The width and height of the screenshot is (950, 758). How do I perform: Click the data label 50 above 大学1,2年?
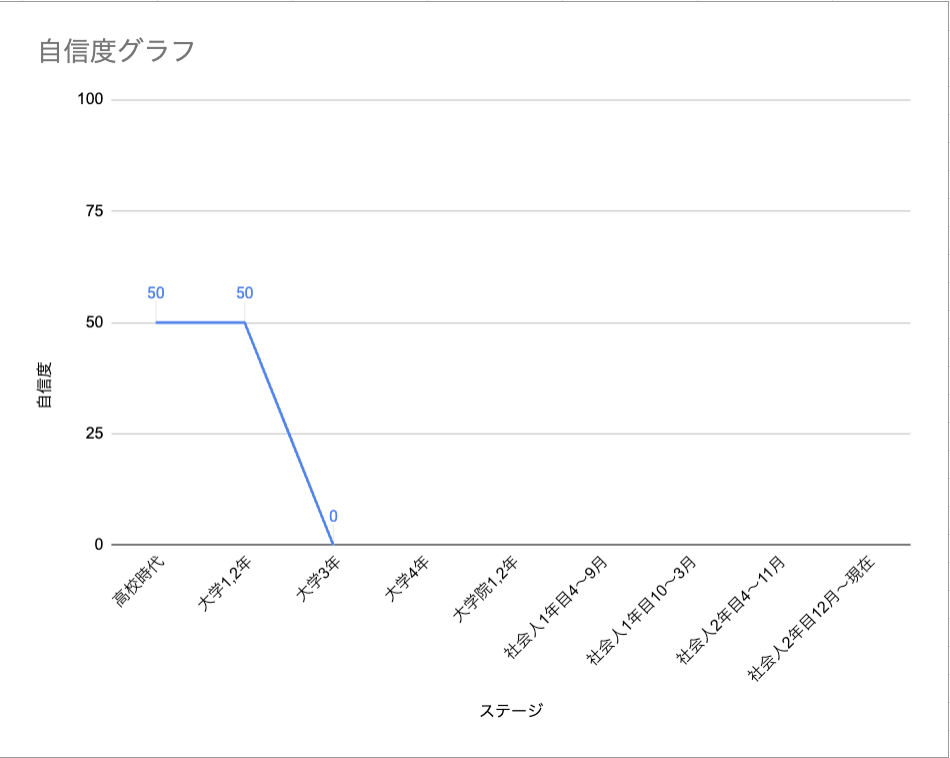(x=245, y=293)
